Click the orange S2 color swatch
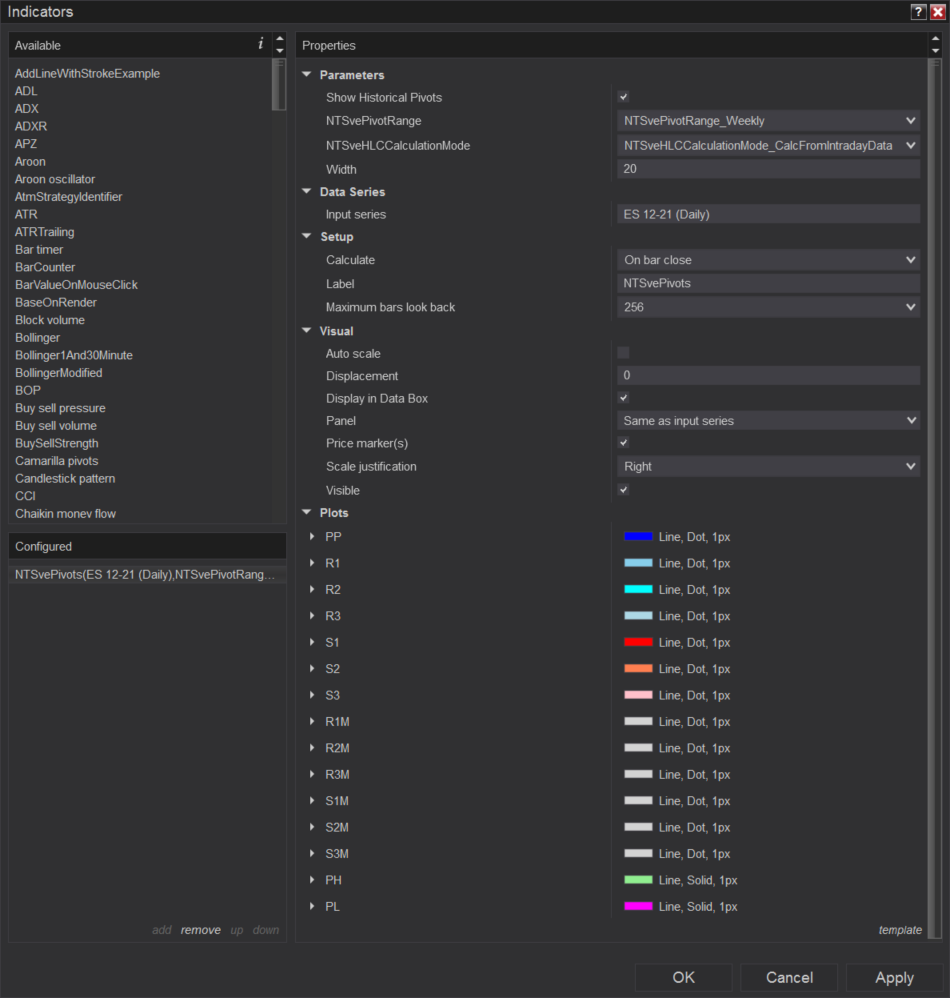This screenshot has width=950, height=998. [x=638, y=668]
